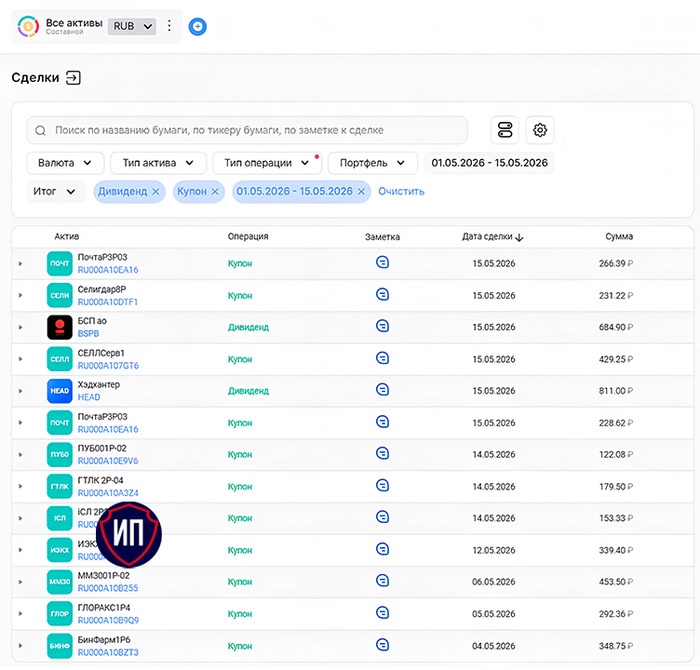
Task: Open the Тип операции dropdown
Action: (x=267, y=163)
